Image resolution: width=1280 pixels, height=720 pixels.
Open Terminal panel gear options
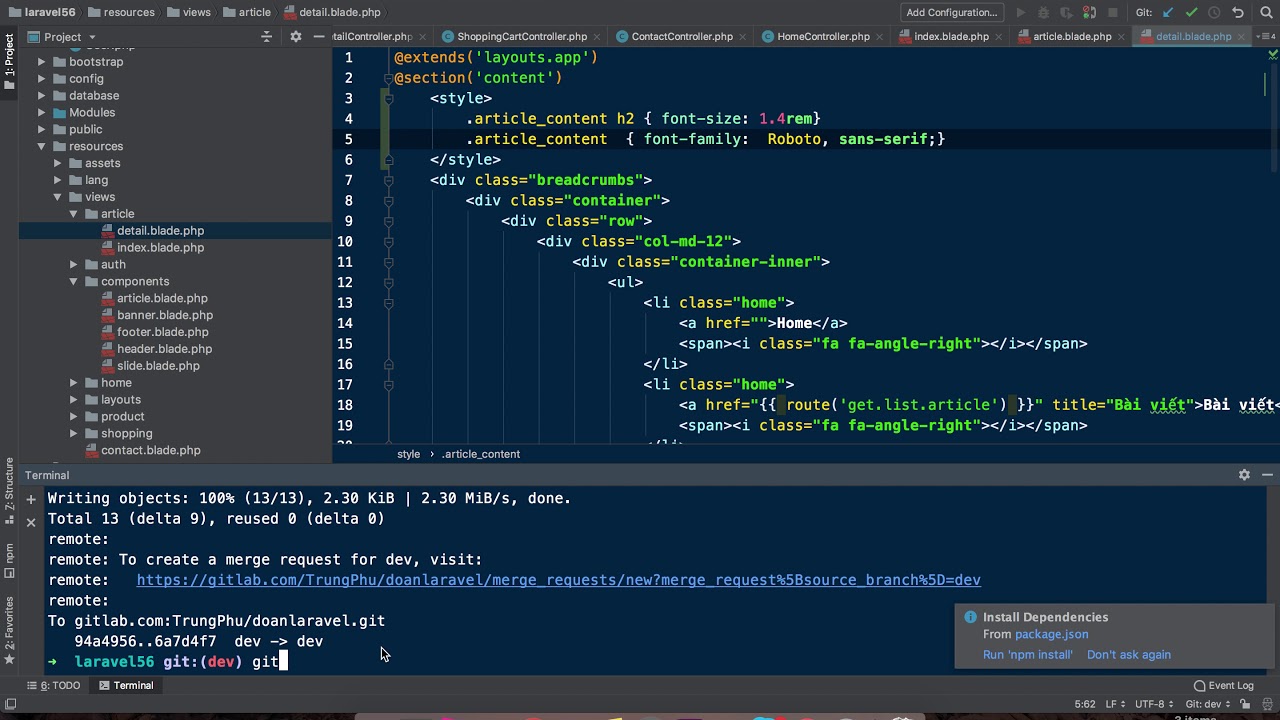point(1244,475)
